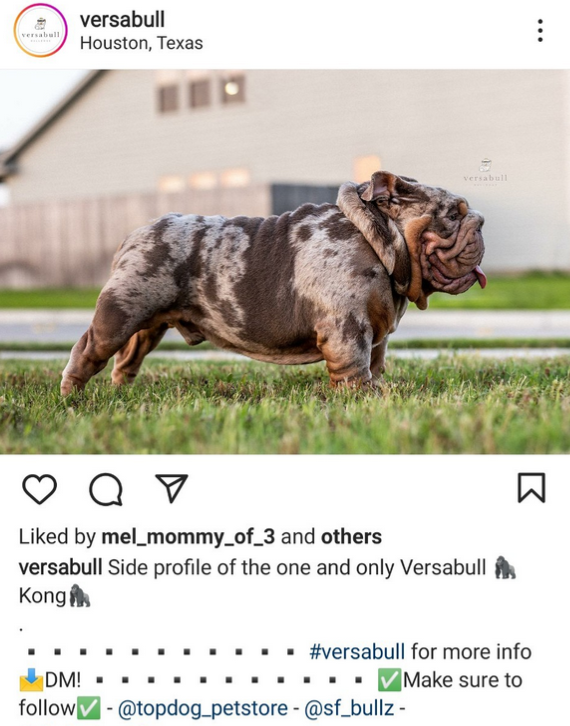570x726 pixels.
Task: Open versabull's story from profile avatar
Action: (41, 31)
